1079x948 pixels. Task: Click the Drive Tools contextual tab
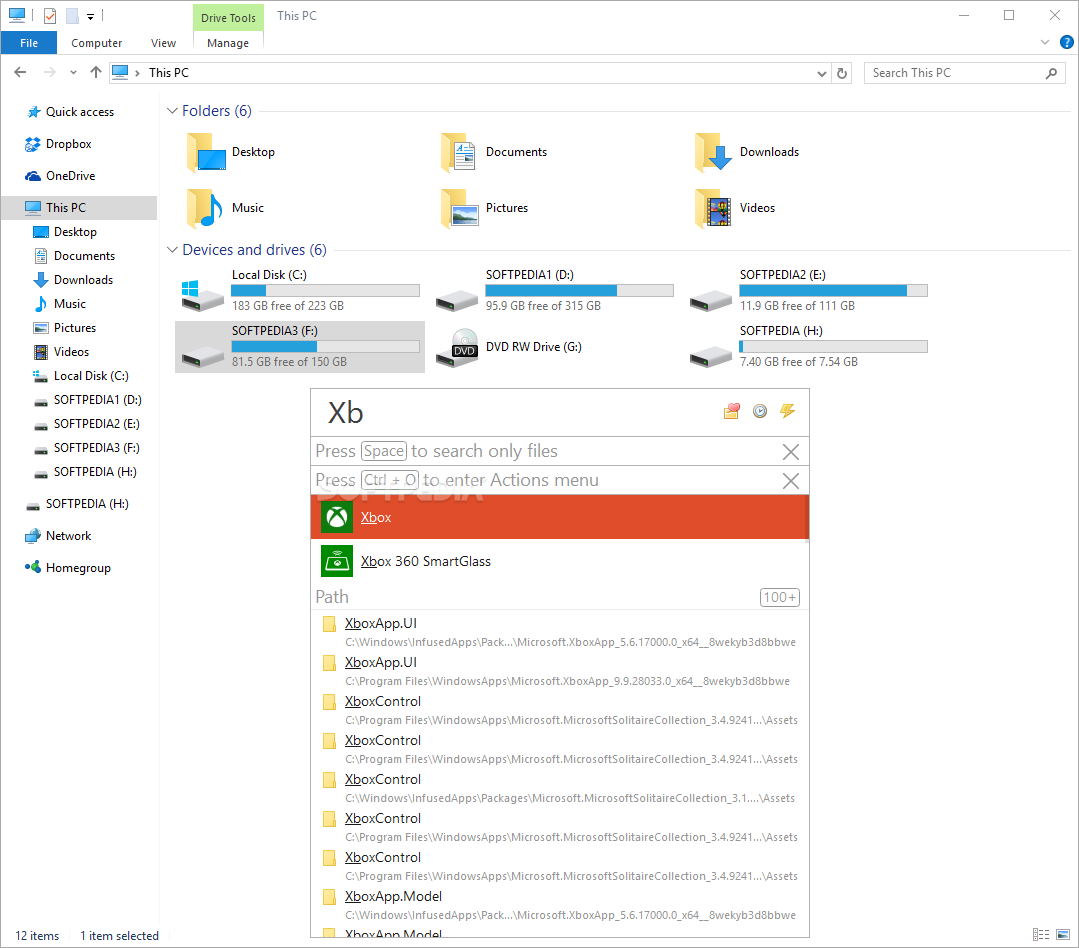pyautogui.click(x=228, y=18)
